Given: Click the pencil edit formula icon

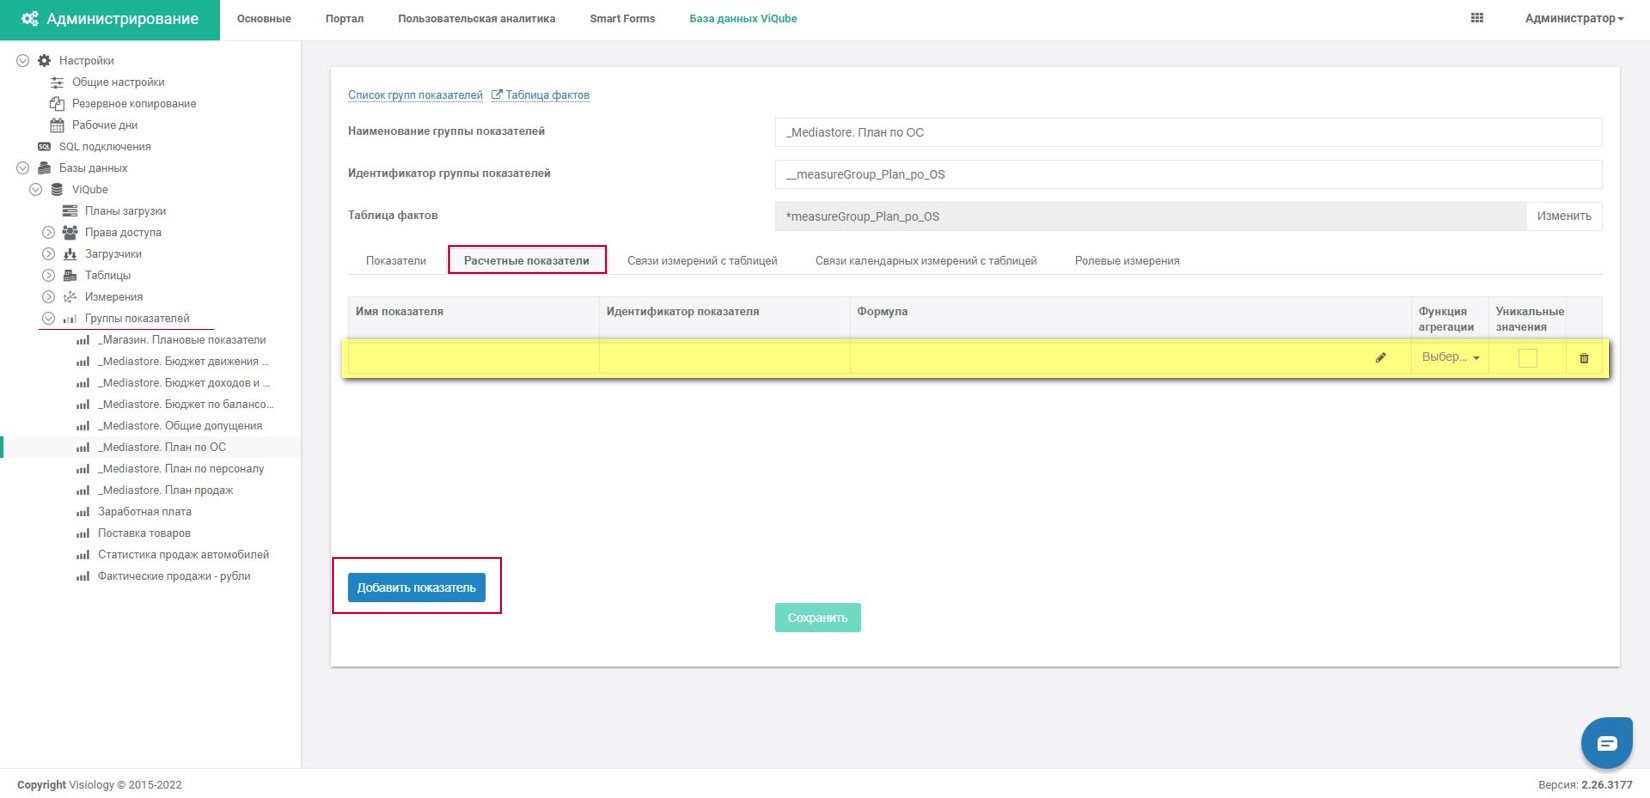Looking at the screenshot, I should coord(1381,357).
